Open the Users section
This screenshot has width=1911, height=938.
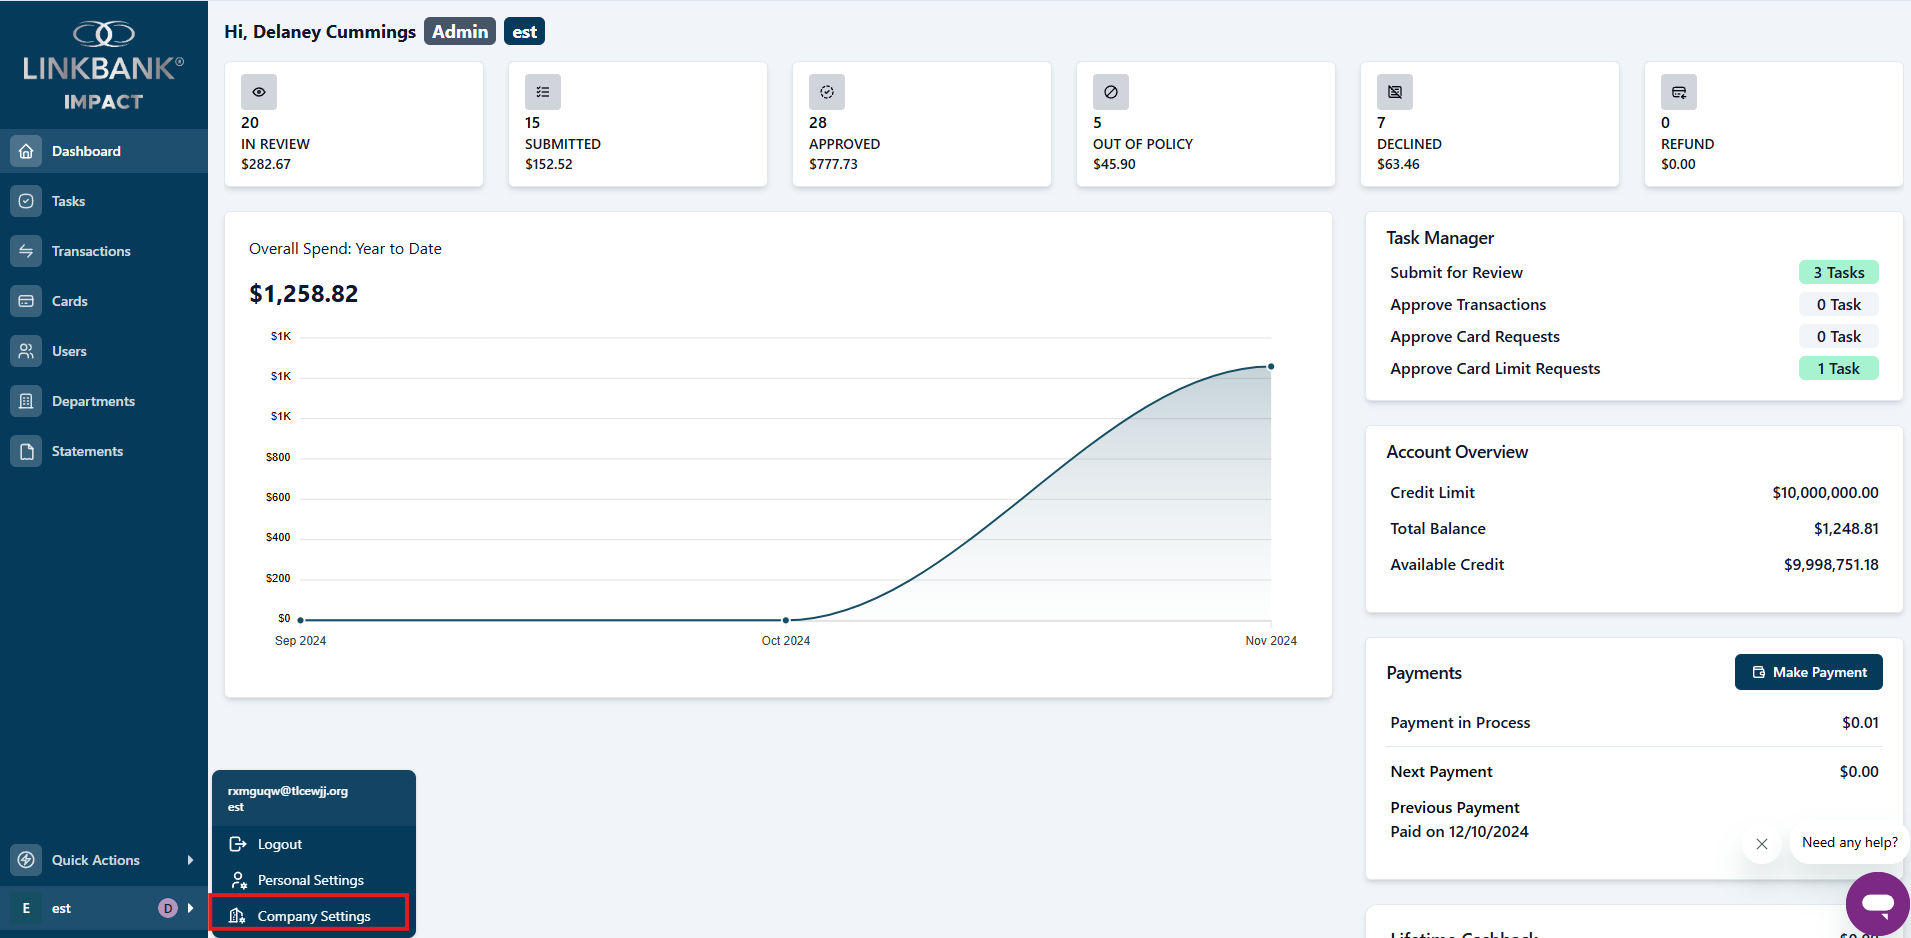[x=104, y=351]
